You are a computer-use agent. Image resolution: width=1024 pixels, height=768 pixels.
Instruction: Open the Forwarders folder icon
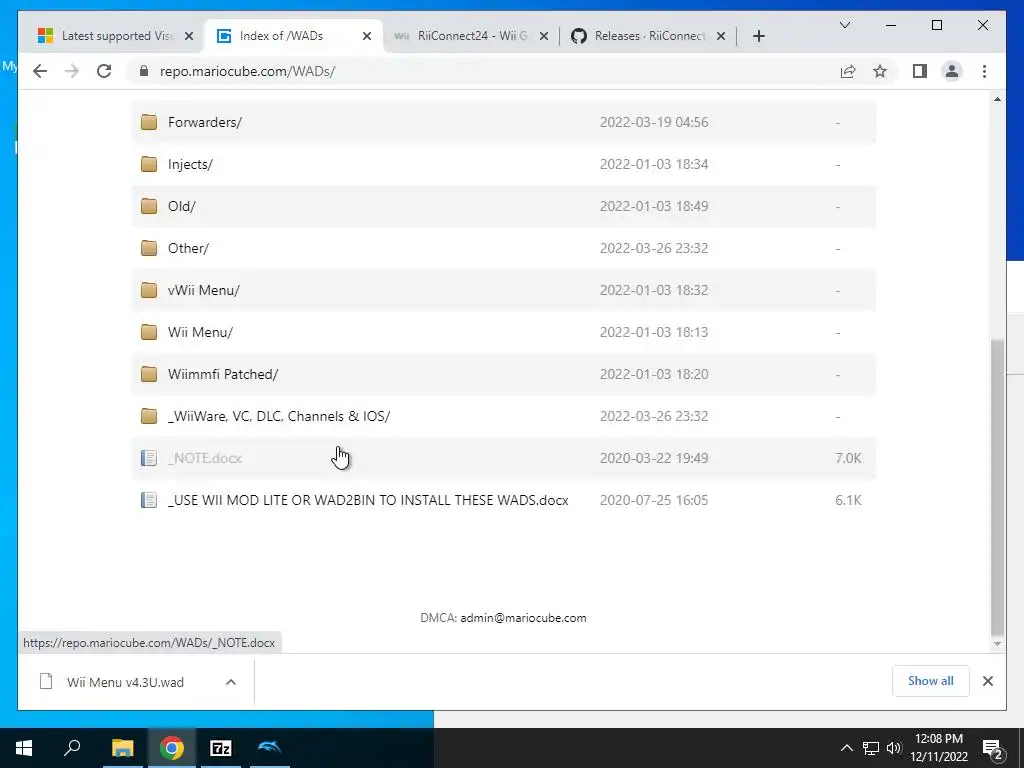pyautogui.click(x=149, y=122)
